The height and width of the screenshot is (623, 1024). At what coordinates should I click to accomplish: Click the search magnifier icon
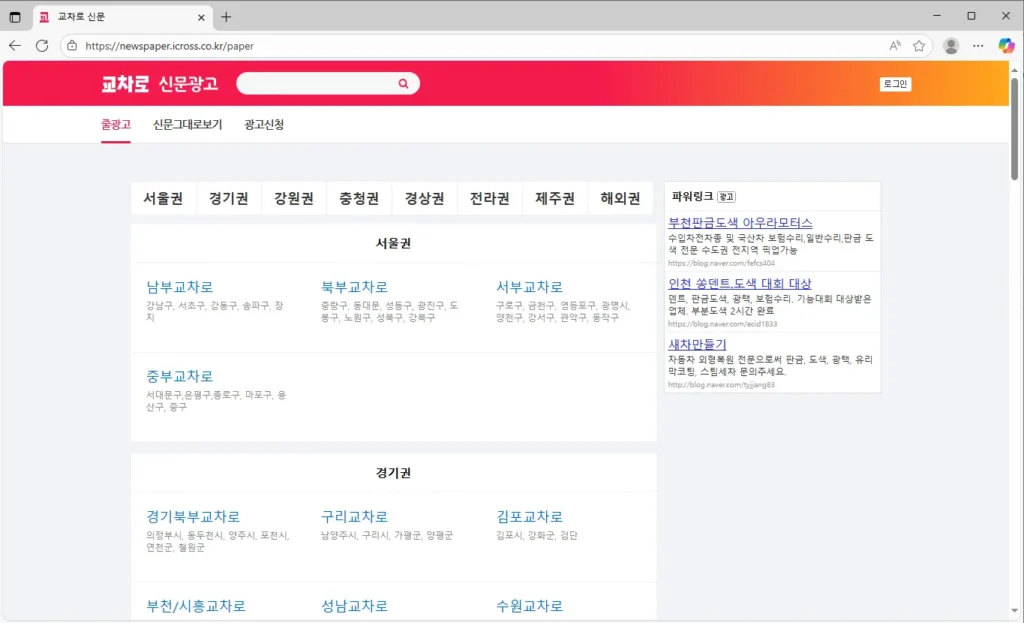click(x=403, y=83)
